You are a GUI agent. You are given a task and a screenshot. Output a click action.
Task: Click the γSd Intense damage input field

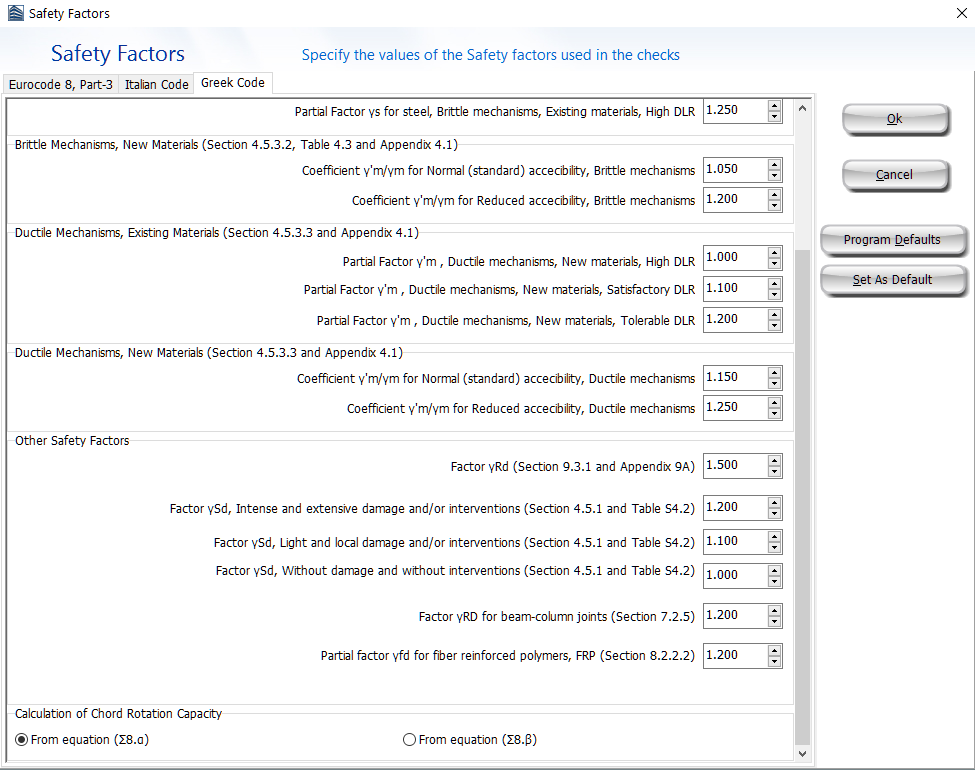click(x=734, y=507)
